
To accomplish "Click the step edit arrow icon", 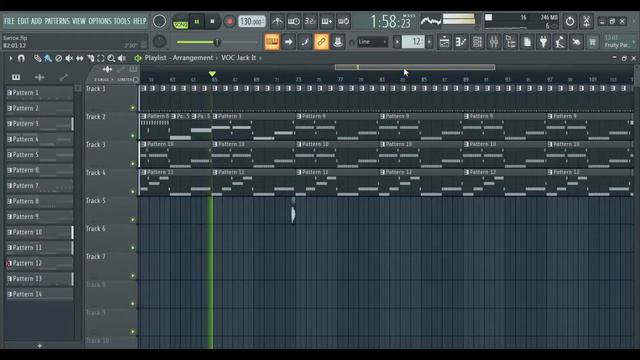I will pyautogui.click(x=289, y=42).
